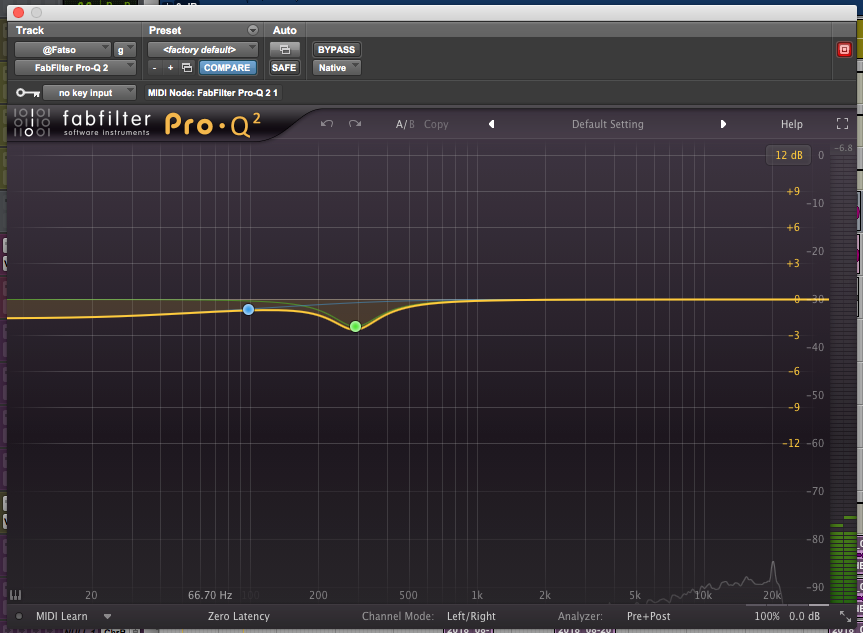Go to previous preset arrow
The height and width of the screenshot is (633, 863).
pyautogui.click(x=491, y=124)
